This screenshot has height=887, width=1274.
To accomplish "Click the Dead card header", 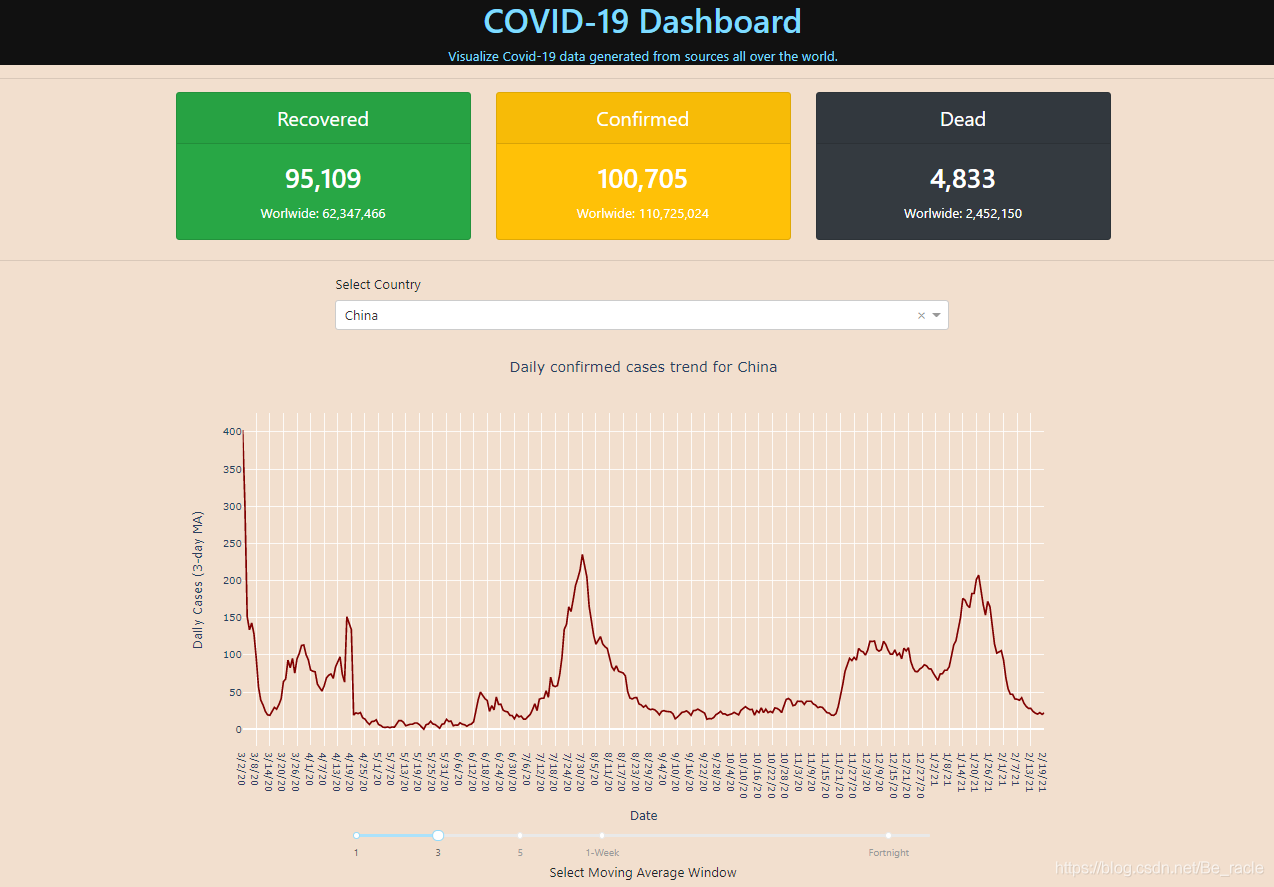I will 963,118.
